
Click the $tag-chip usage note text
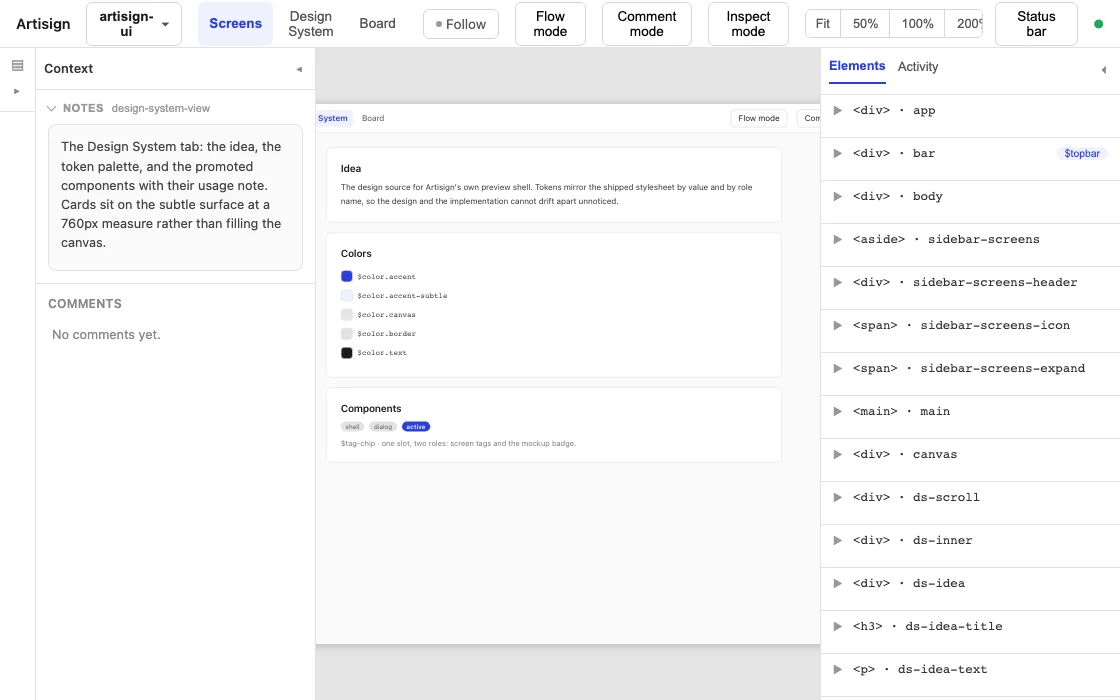tap(458, 444)
